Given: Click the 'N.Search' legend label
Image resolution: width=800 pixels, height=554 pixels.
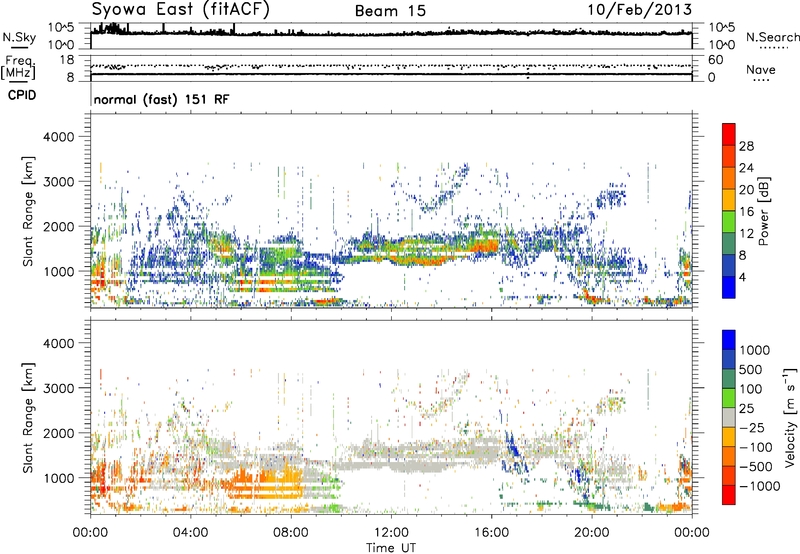Looking at the screenshot, I should point(772,37).
